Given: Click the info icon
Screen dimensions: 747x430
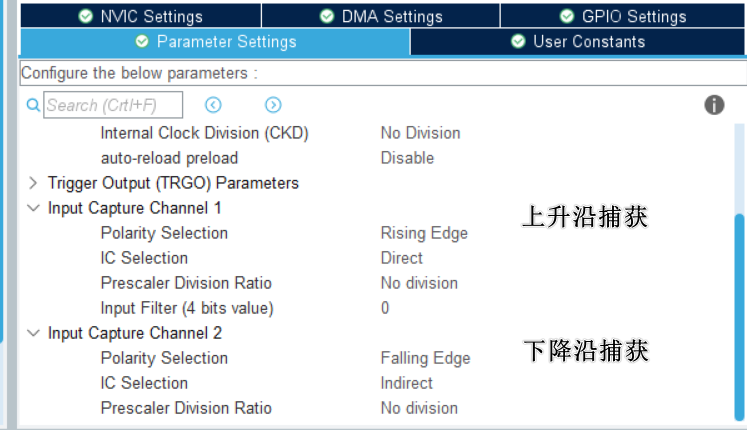Looking at the screenshot, I should (x=714, y=105).
